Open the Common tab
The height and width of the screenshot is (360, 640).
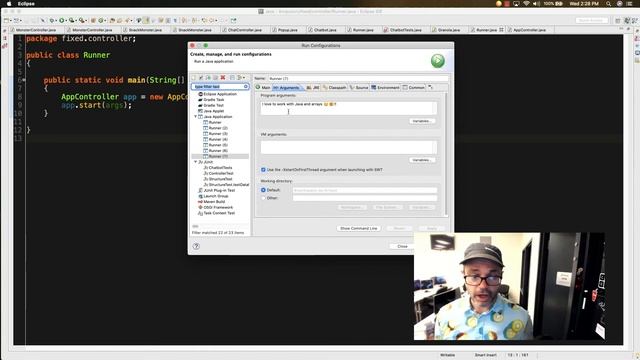(x=414, y=87)
